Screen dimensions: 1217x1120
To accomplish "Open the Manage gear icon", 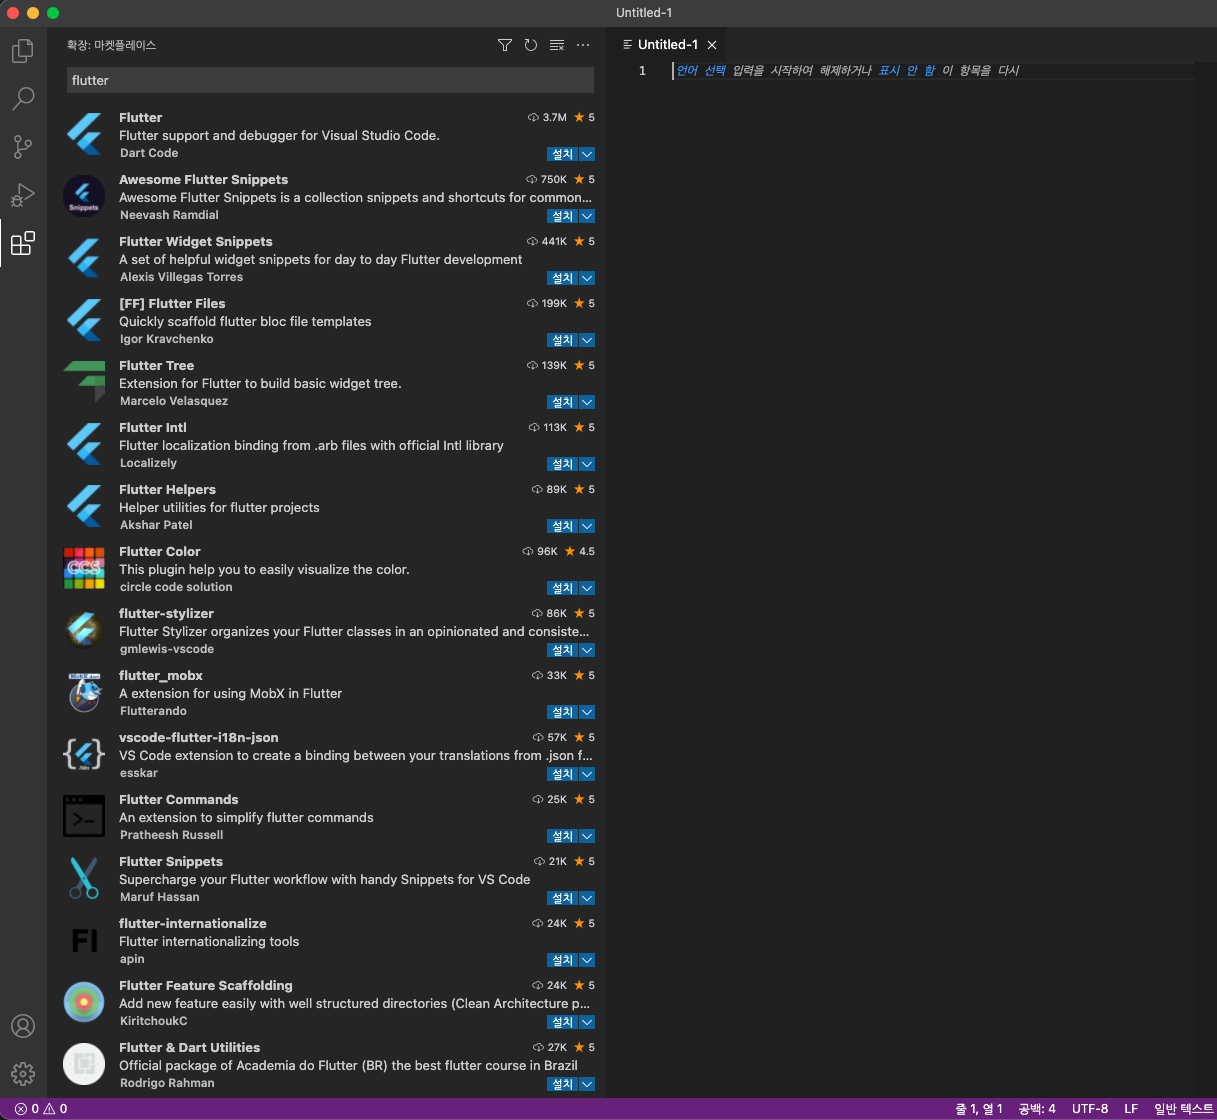I will (23, 1074).
